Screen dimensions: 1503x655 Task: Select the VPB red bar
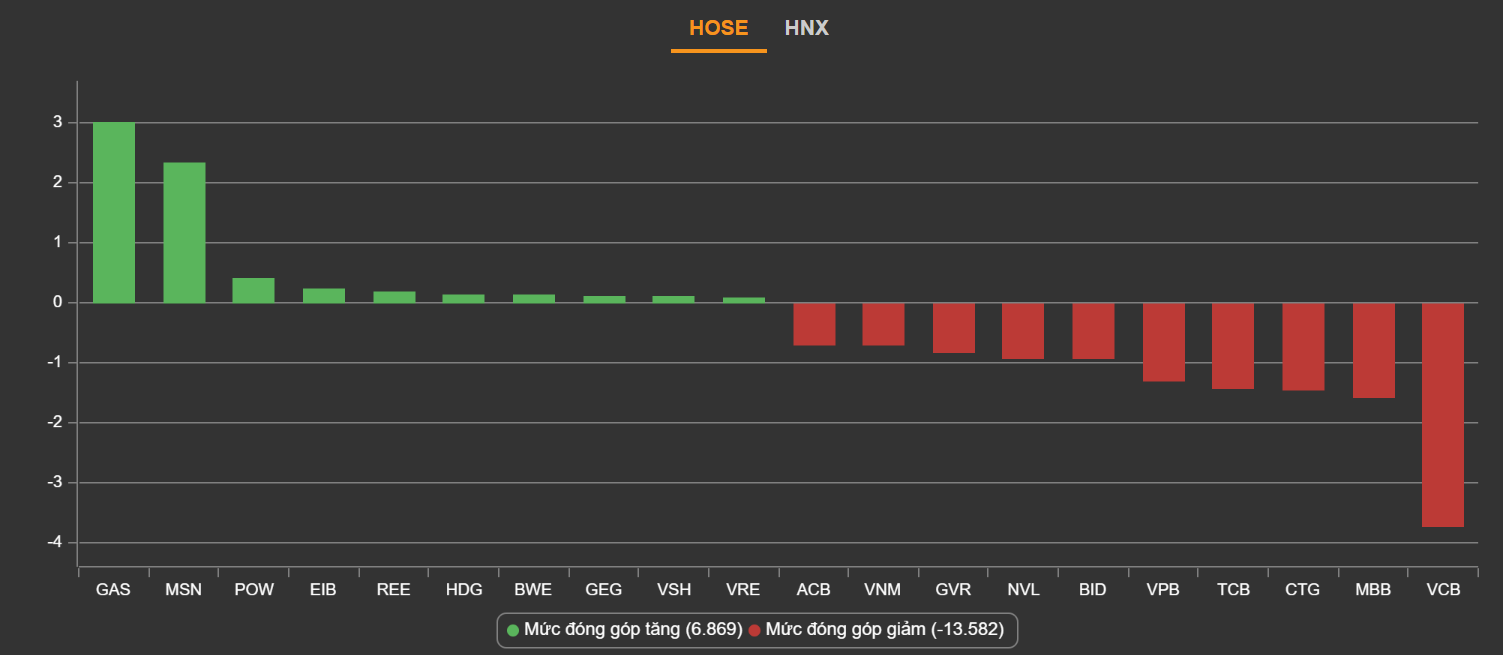coord(1164,342)
